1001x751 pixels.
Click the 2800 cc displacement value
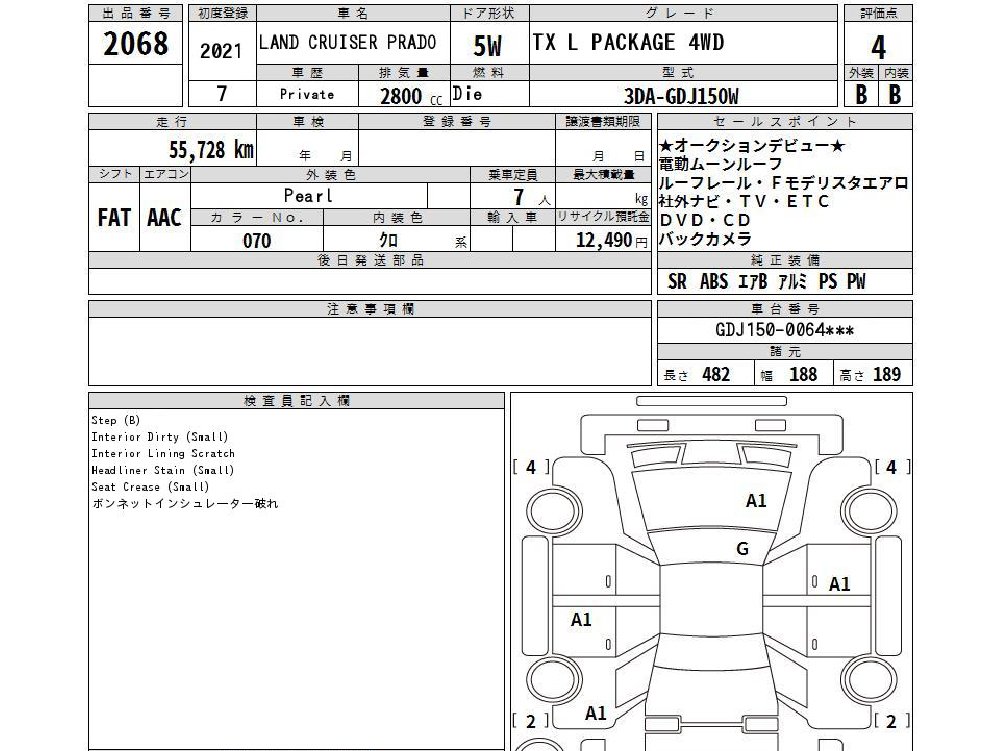[410, 96]
